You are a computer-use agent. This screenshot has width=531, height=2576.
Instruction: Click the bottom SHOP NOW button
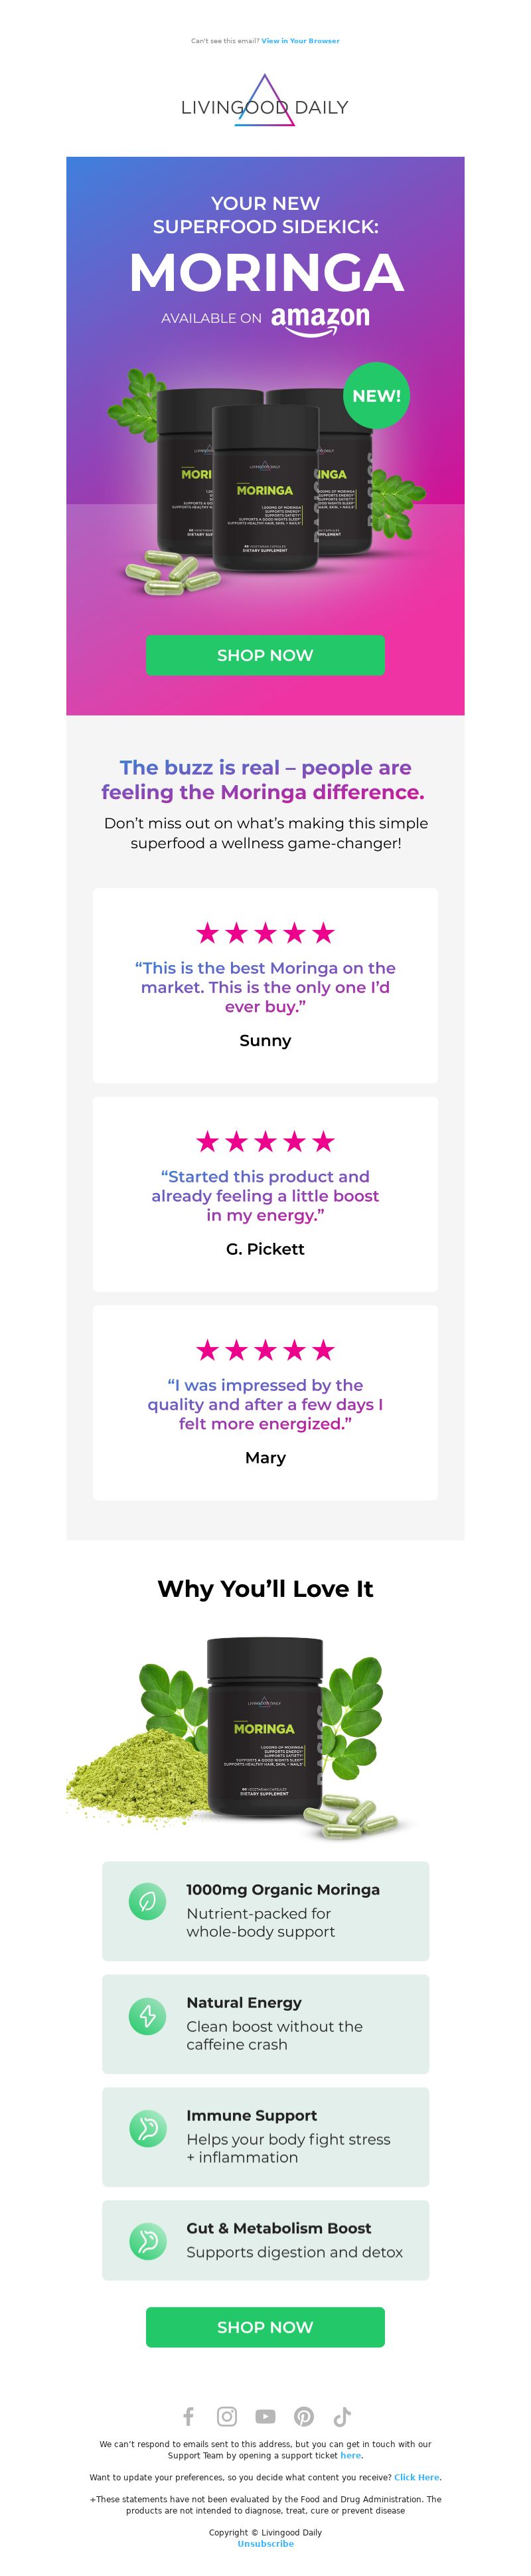tap(265, 2327)
